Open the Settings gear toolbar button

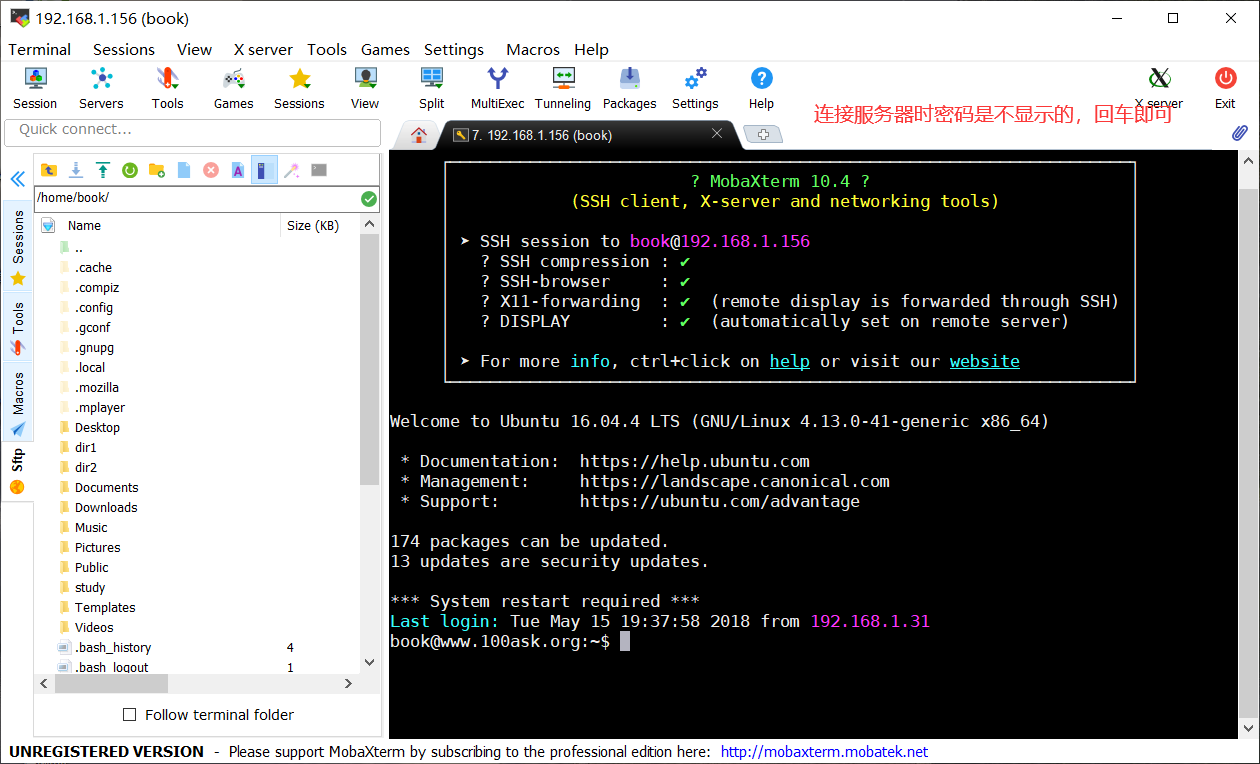point(695,88)
